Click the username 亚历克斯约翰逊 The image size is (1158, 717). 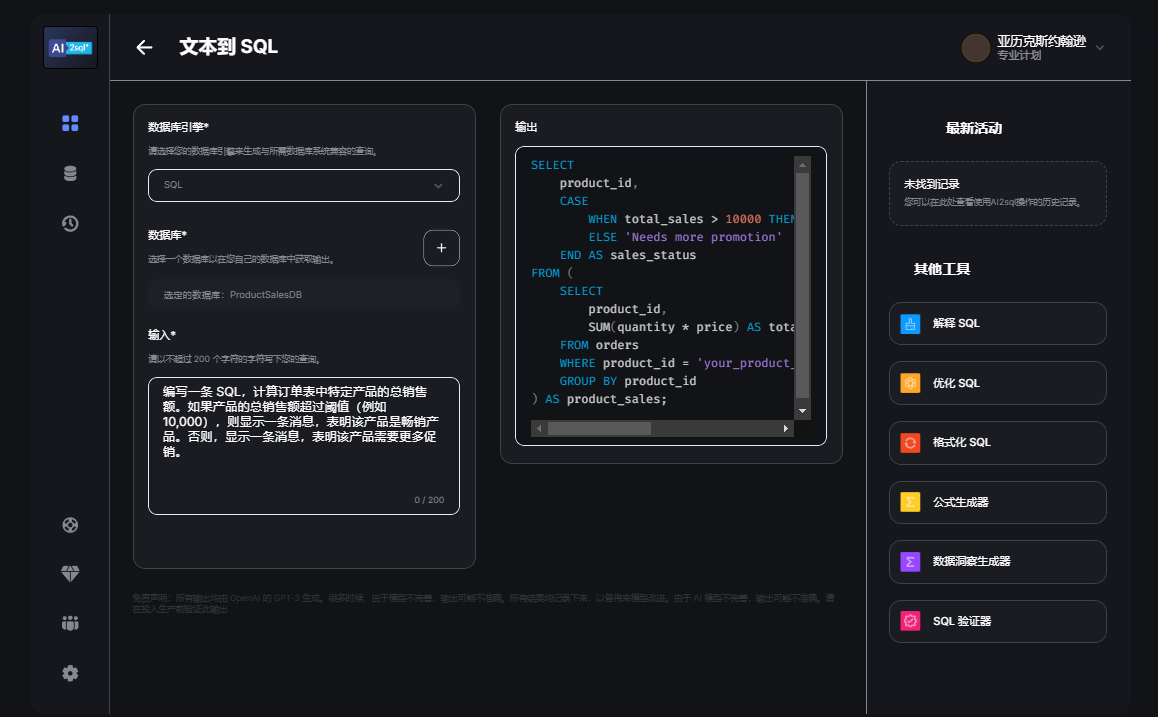1041,41
